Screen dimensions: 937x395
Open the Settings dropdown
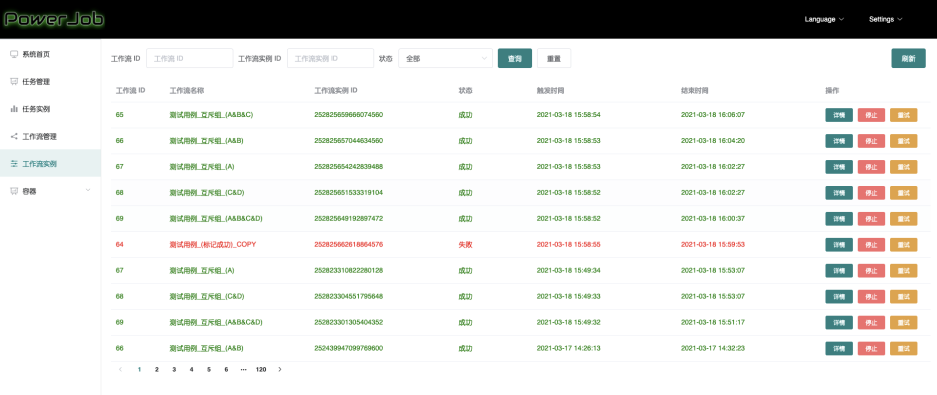pos(886,19)
